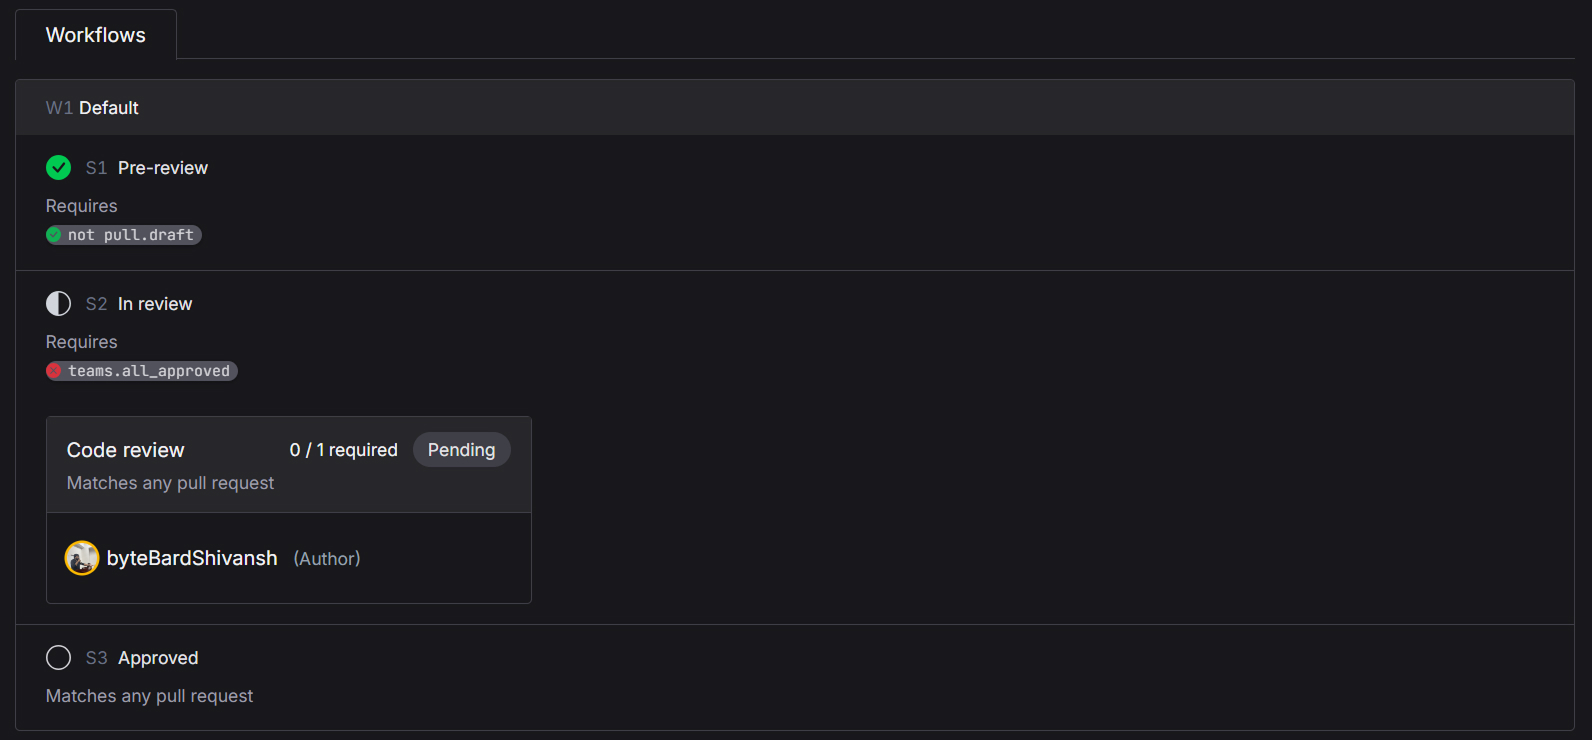Click the small green check in not pull.draft tag
This screenshot has height=740, width=1592.
[54, 235]
